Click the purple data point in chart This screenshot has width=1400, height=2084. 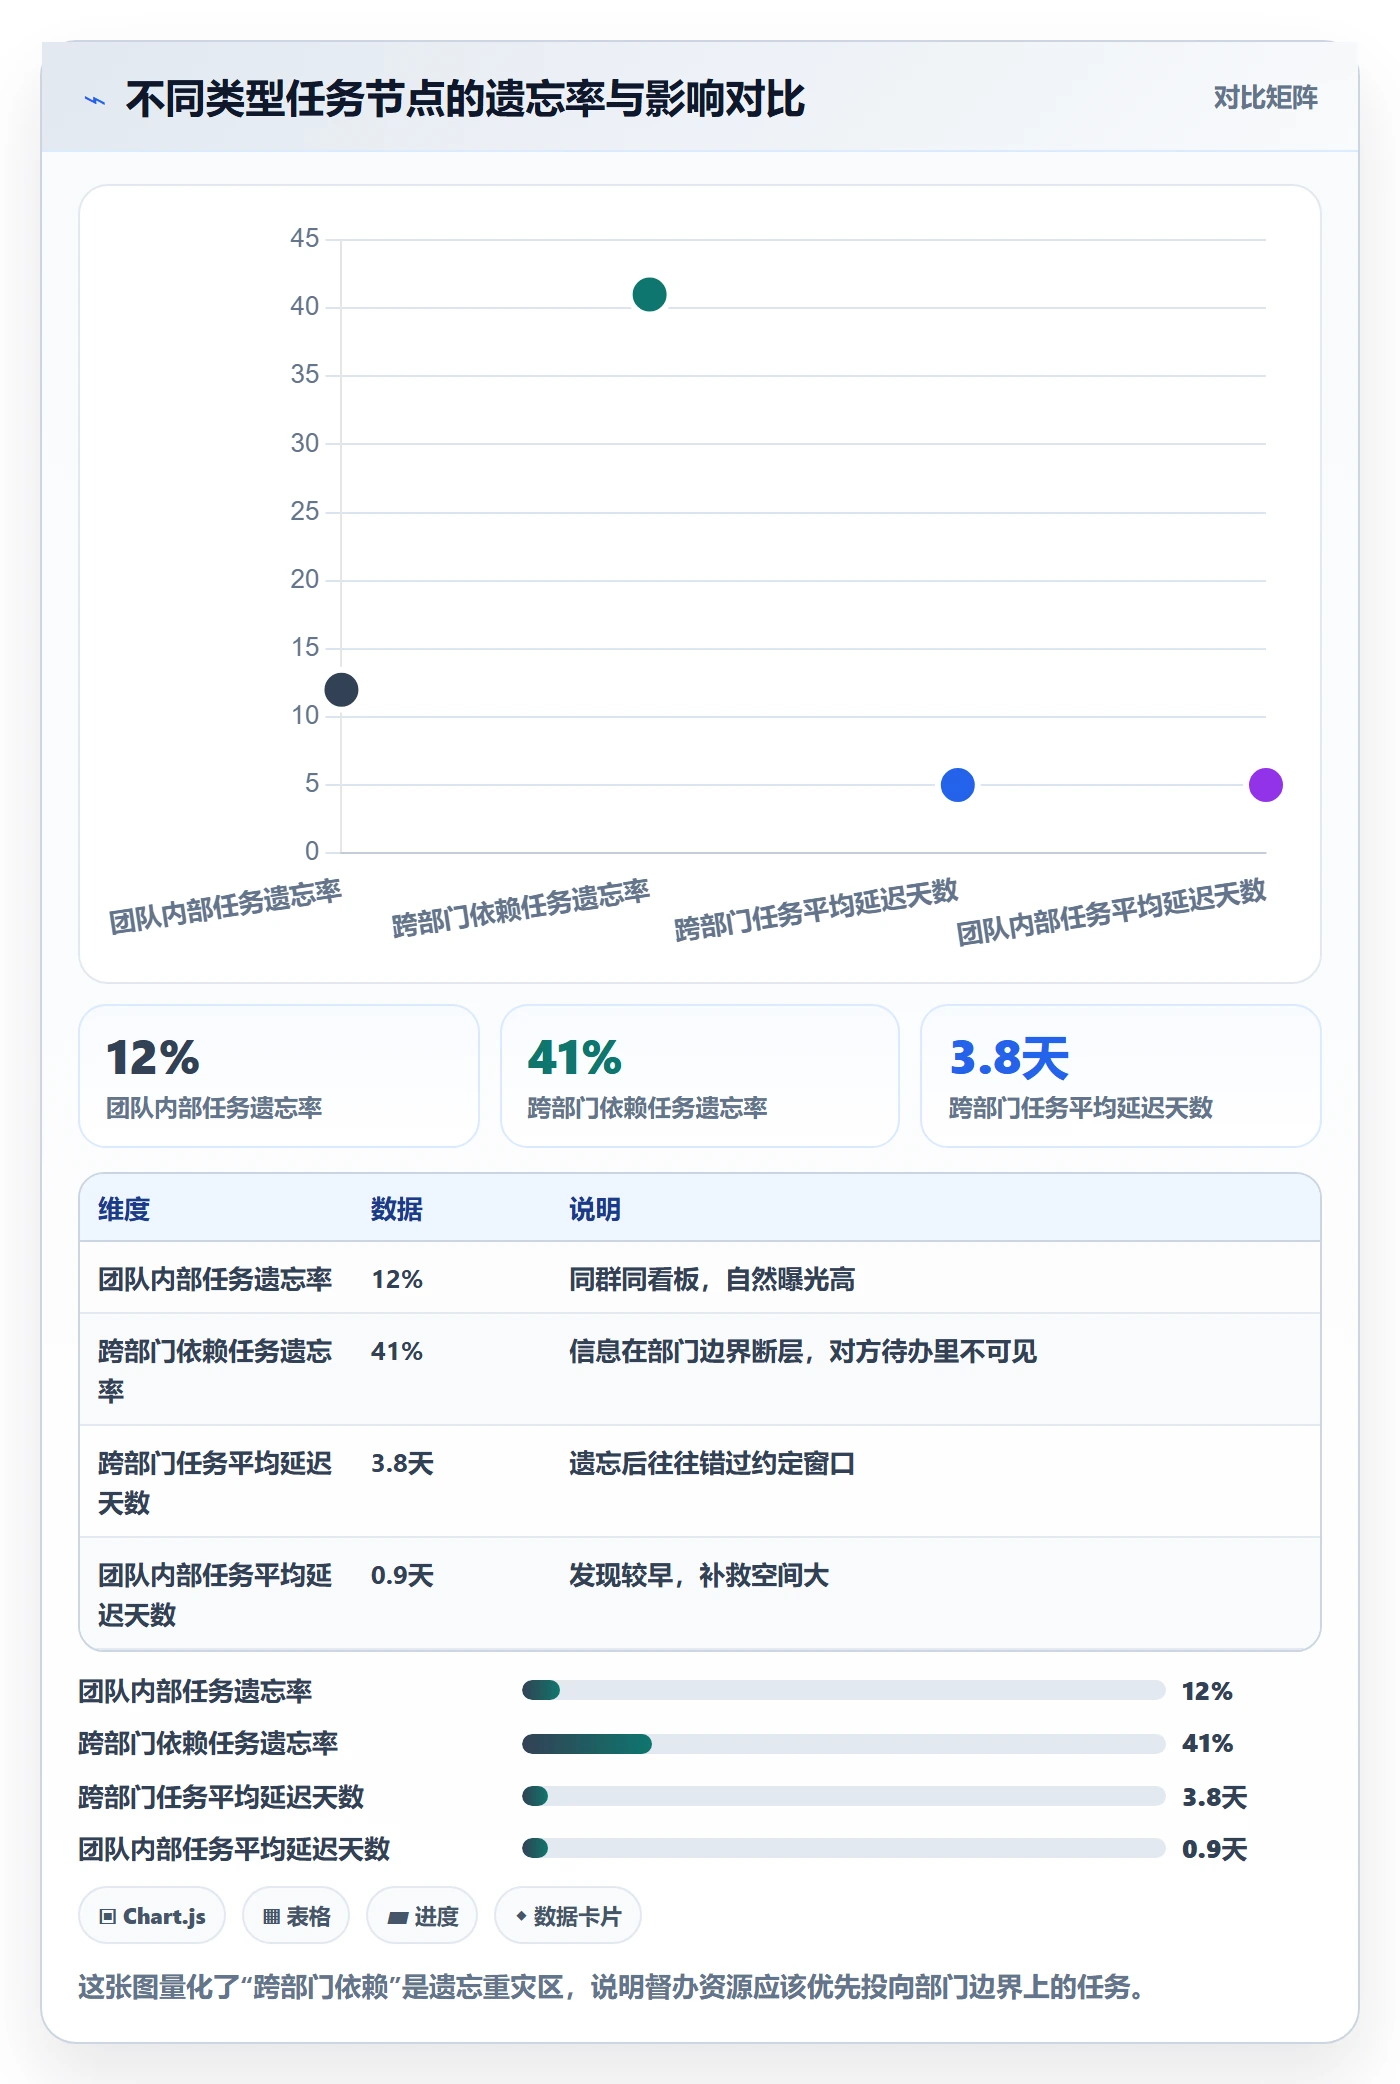point(1265,785)
